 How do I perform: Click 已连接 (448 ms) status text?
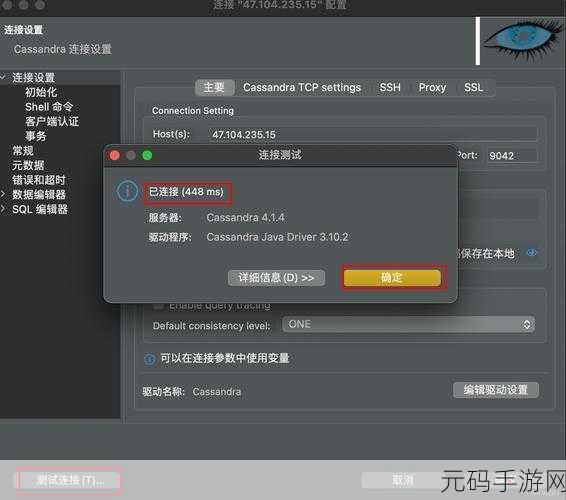186,192
